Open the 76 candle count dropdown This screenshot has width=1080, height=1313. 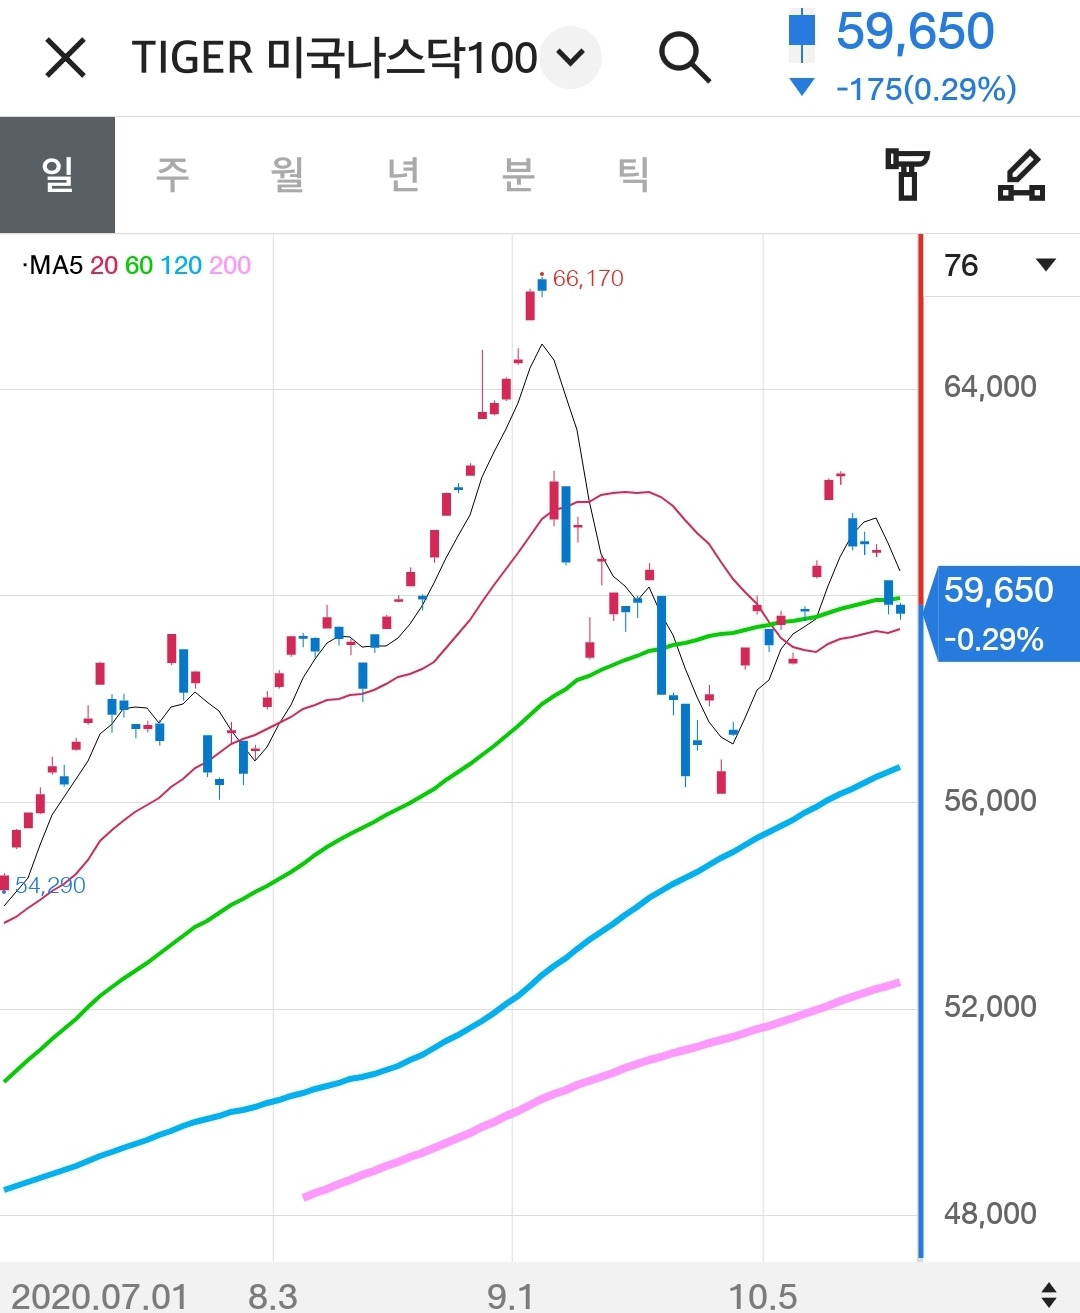coord(1000,265)
